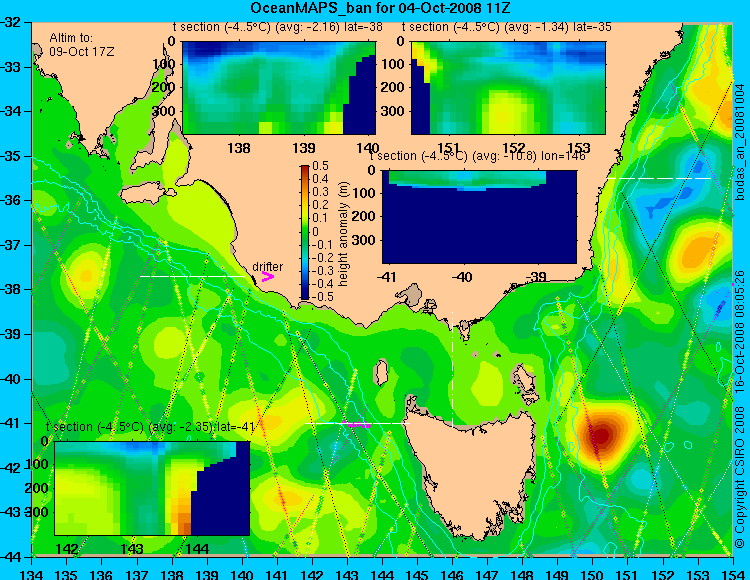The width and height of the screenshot is (750, 580).
Task: Click longitude tick label 136
Action: click(101, 574)
